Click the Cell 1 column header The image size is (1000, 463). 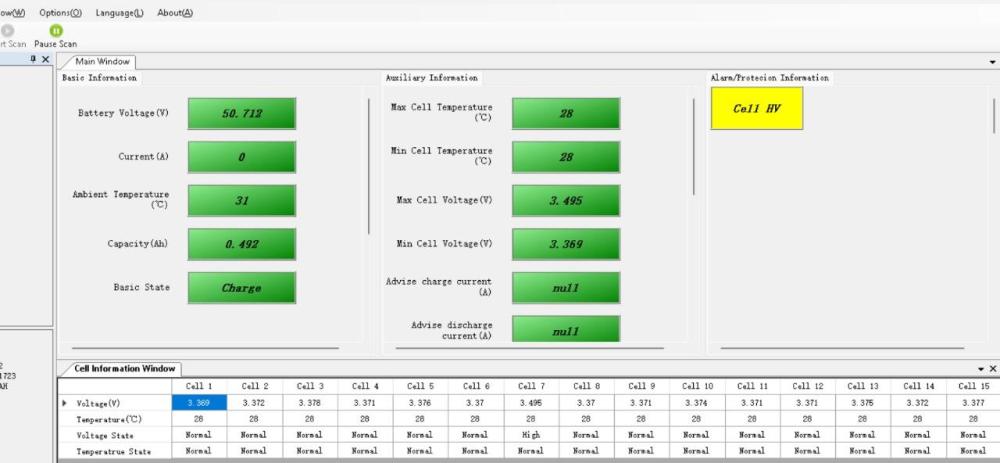[x=199, y=386]
